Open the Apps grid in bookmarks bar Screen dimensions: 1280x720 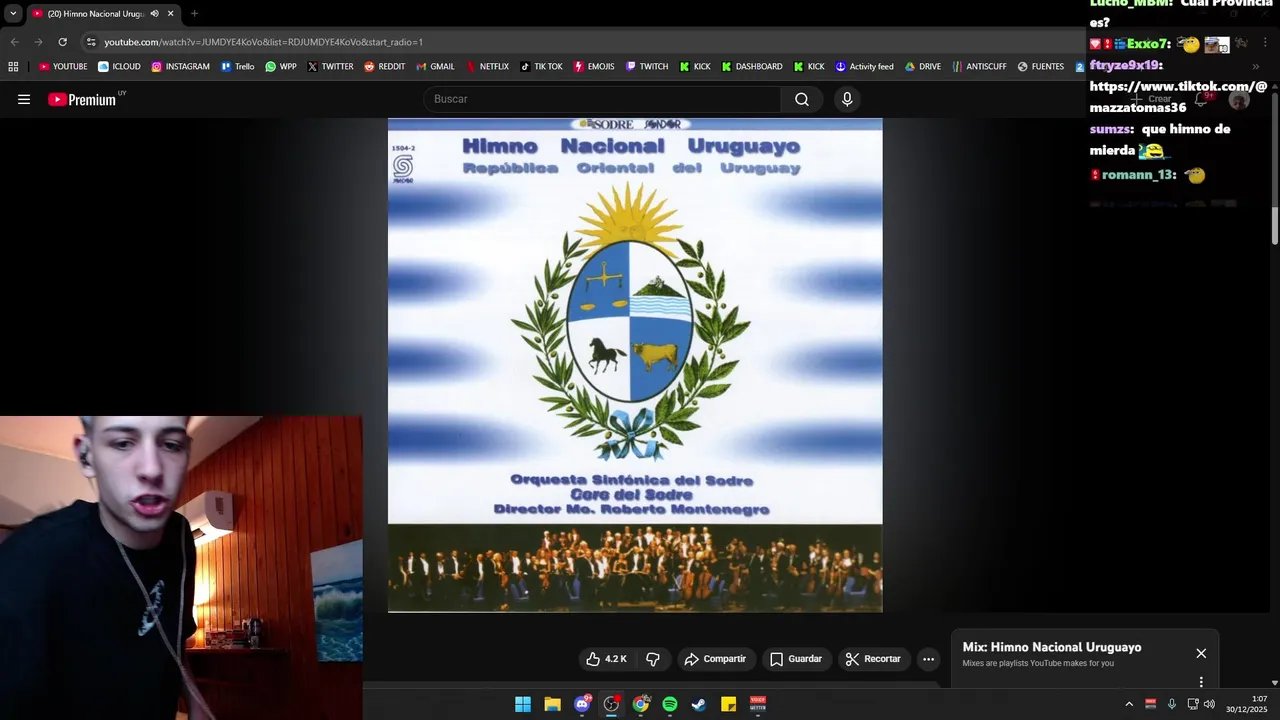13,67
